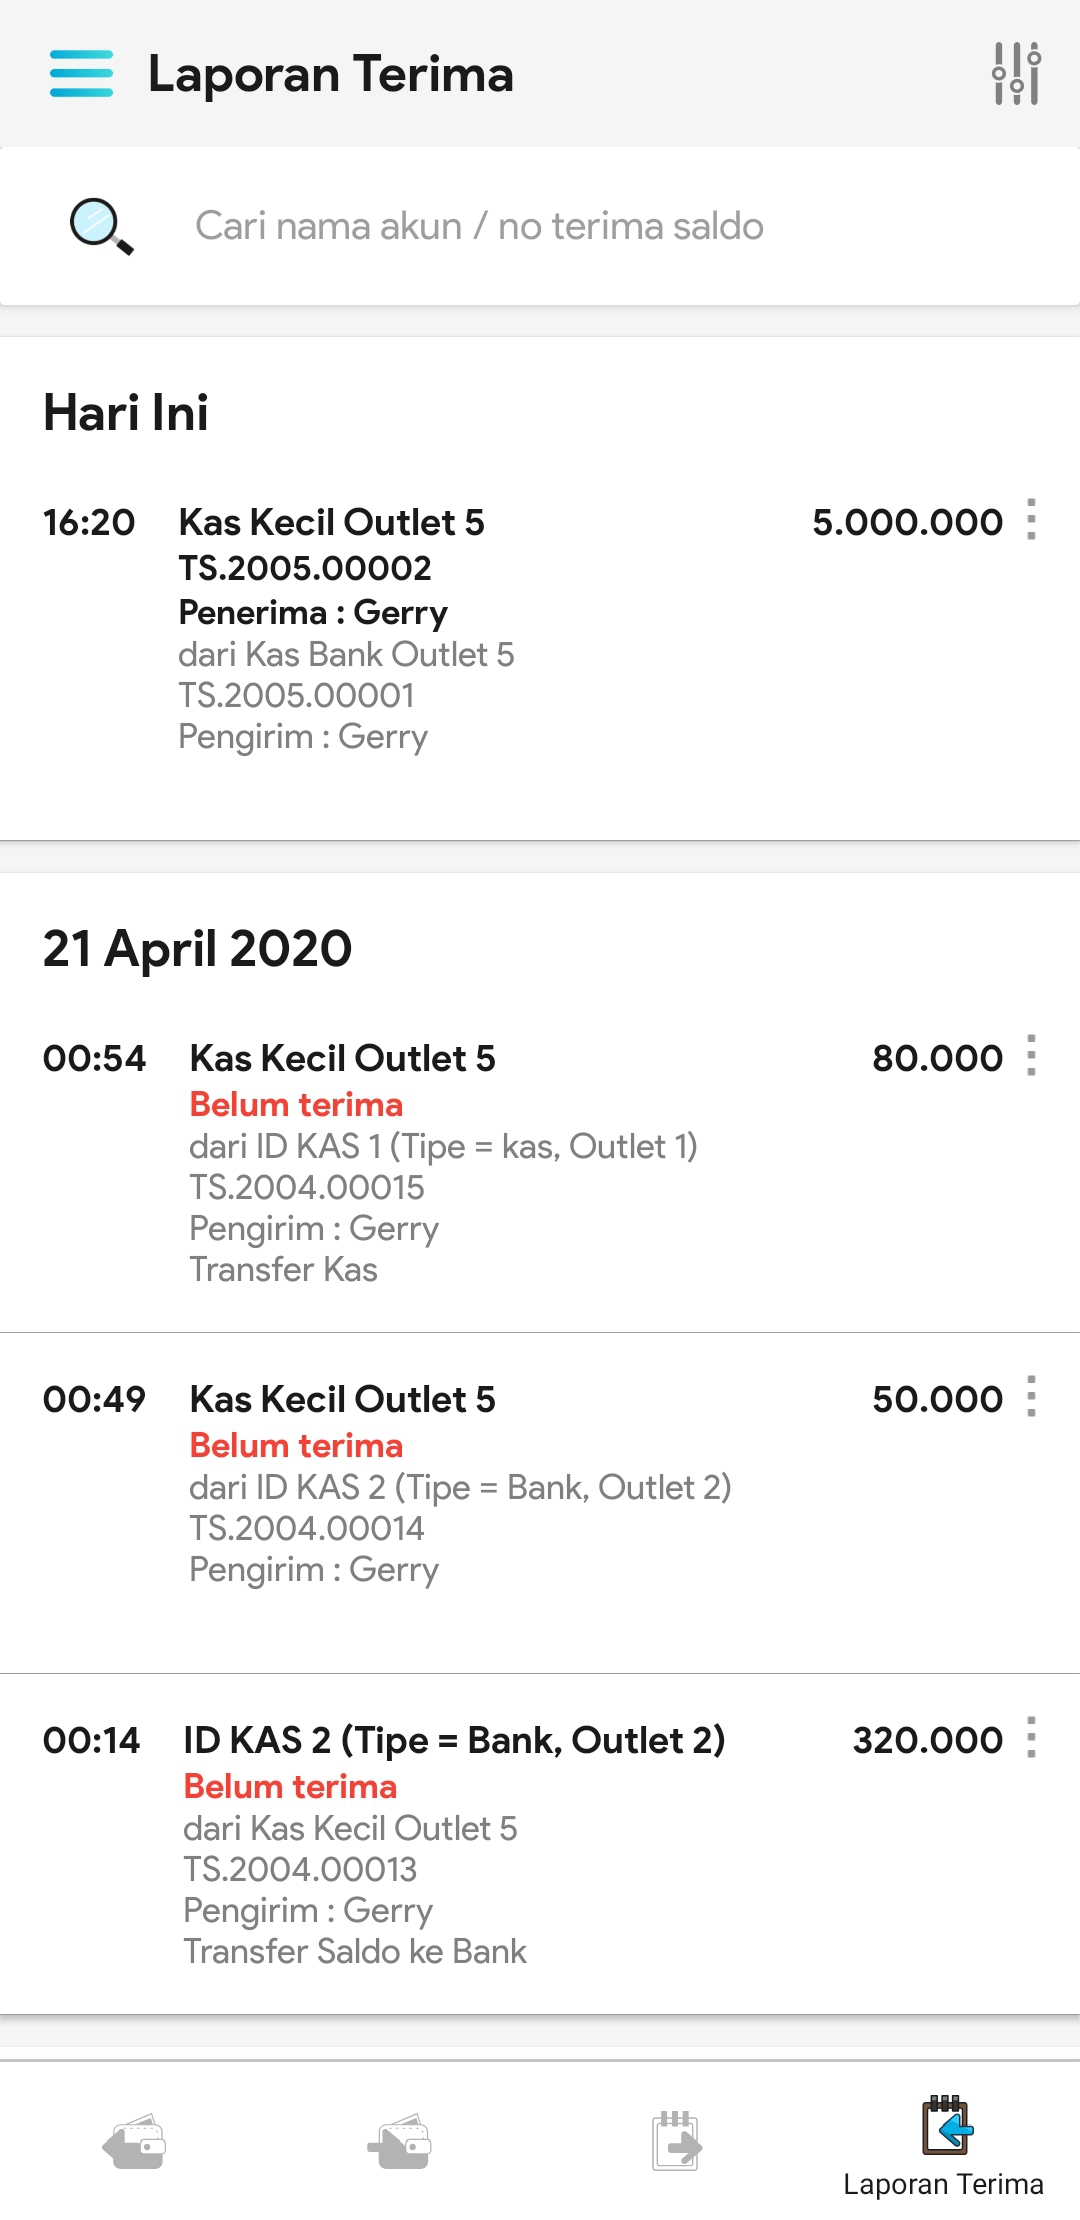This screenshot has height=2220, width=1080.
Task: Switch to the wallet plus-arrow tab
Action: [x=400, y=2142]
